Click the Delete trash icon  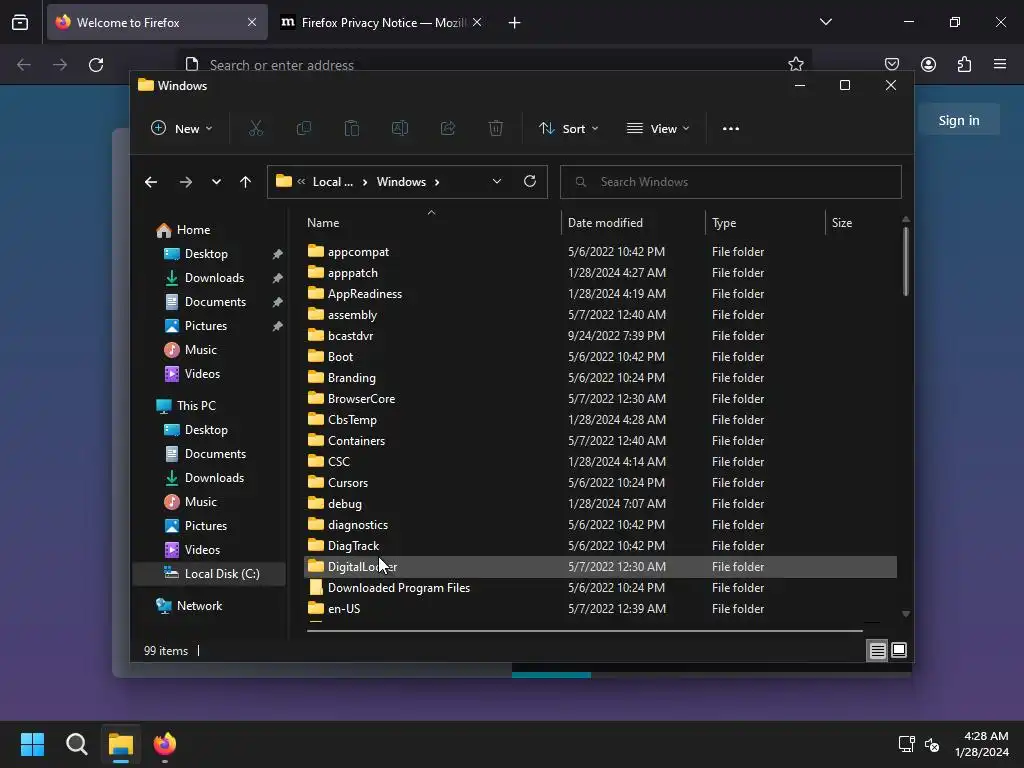[496, 129]
